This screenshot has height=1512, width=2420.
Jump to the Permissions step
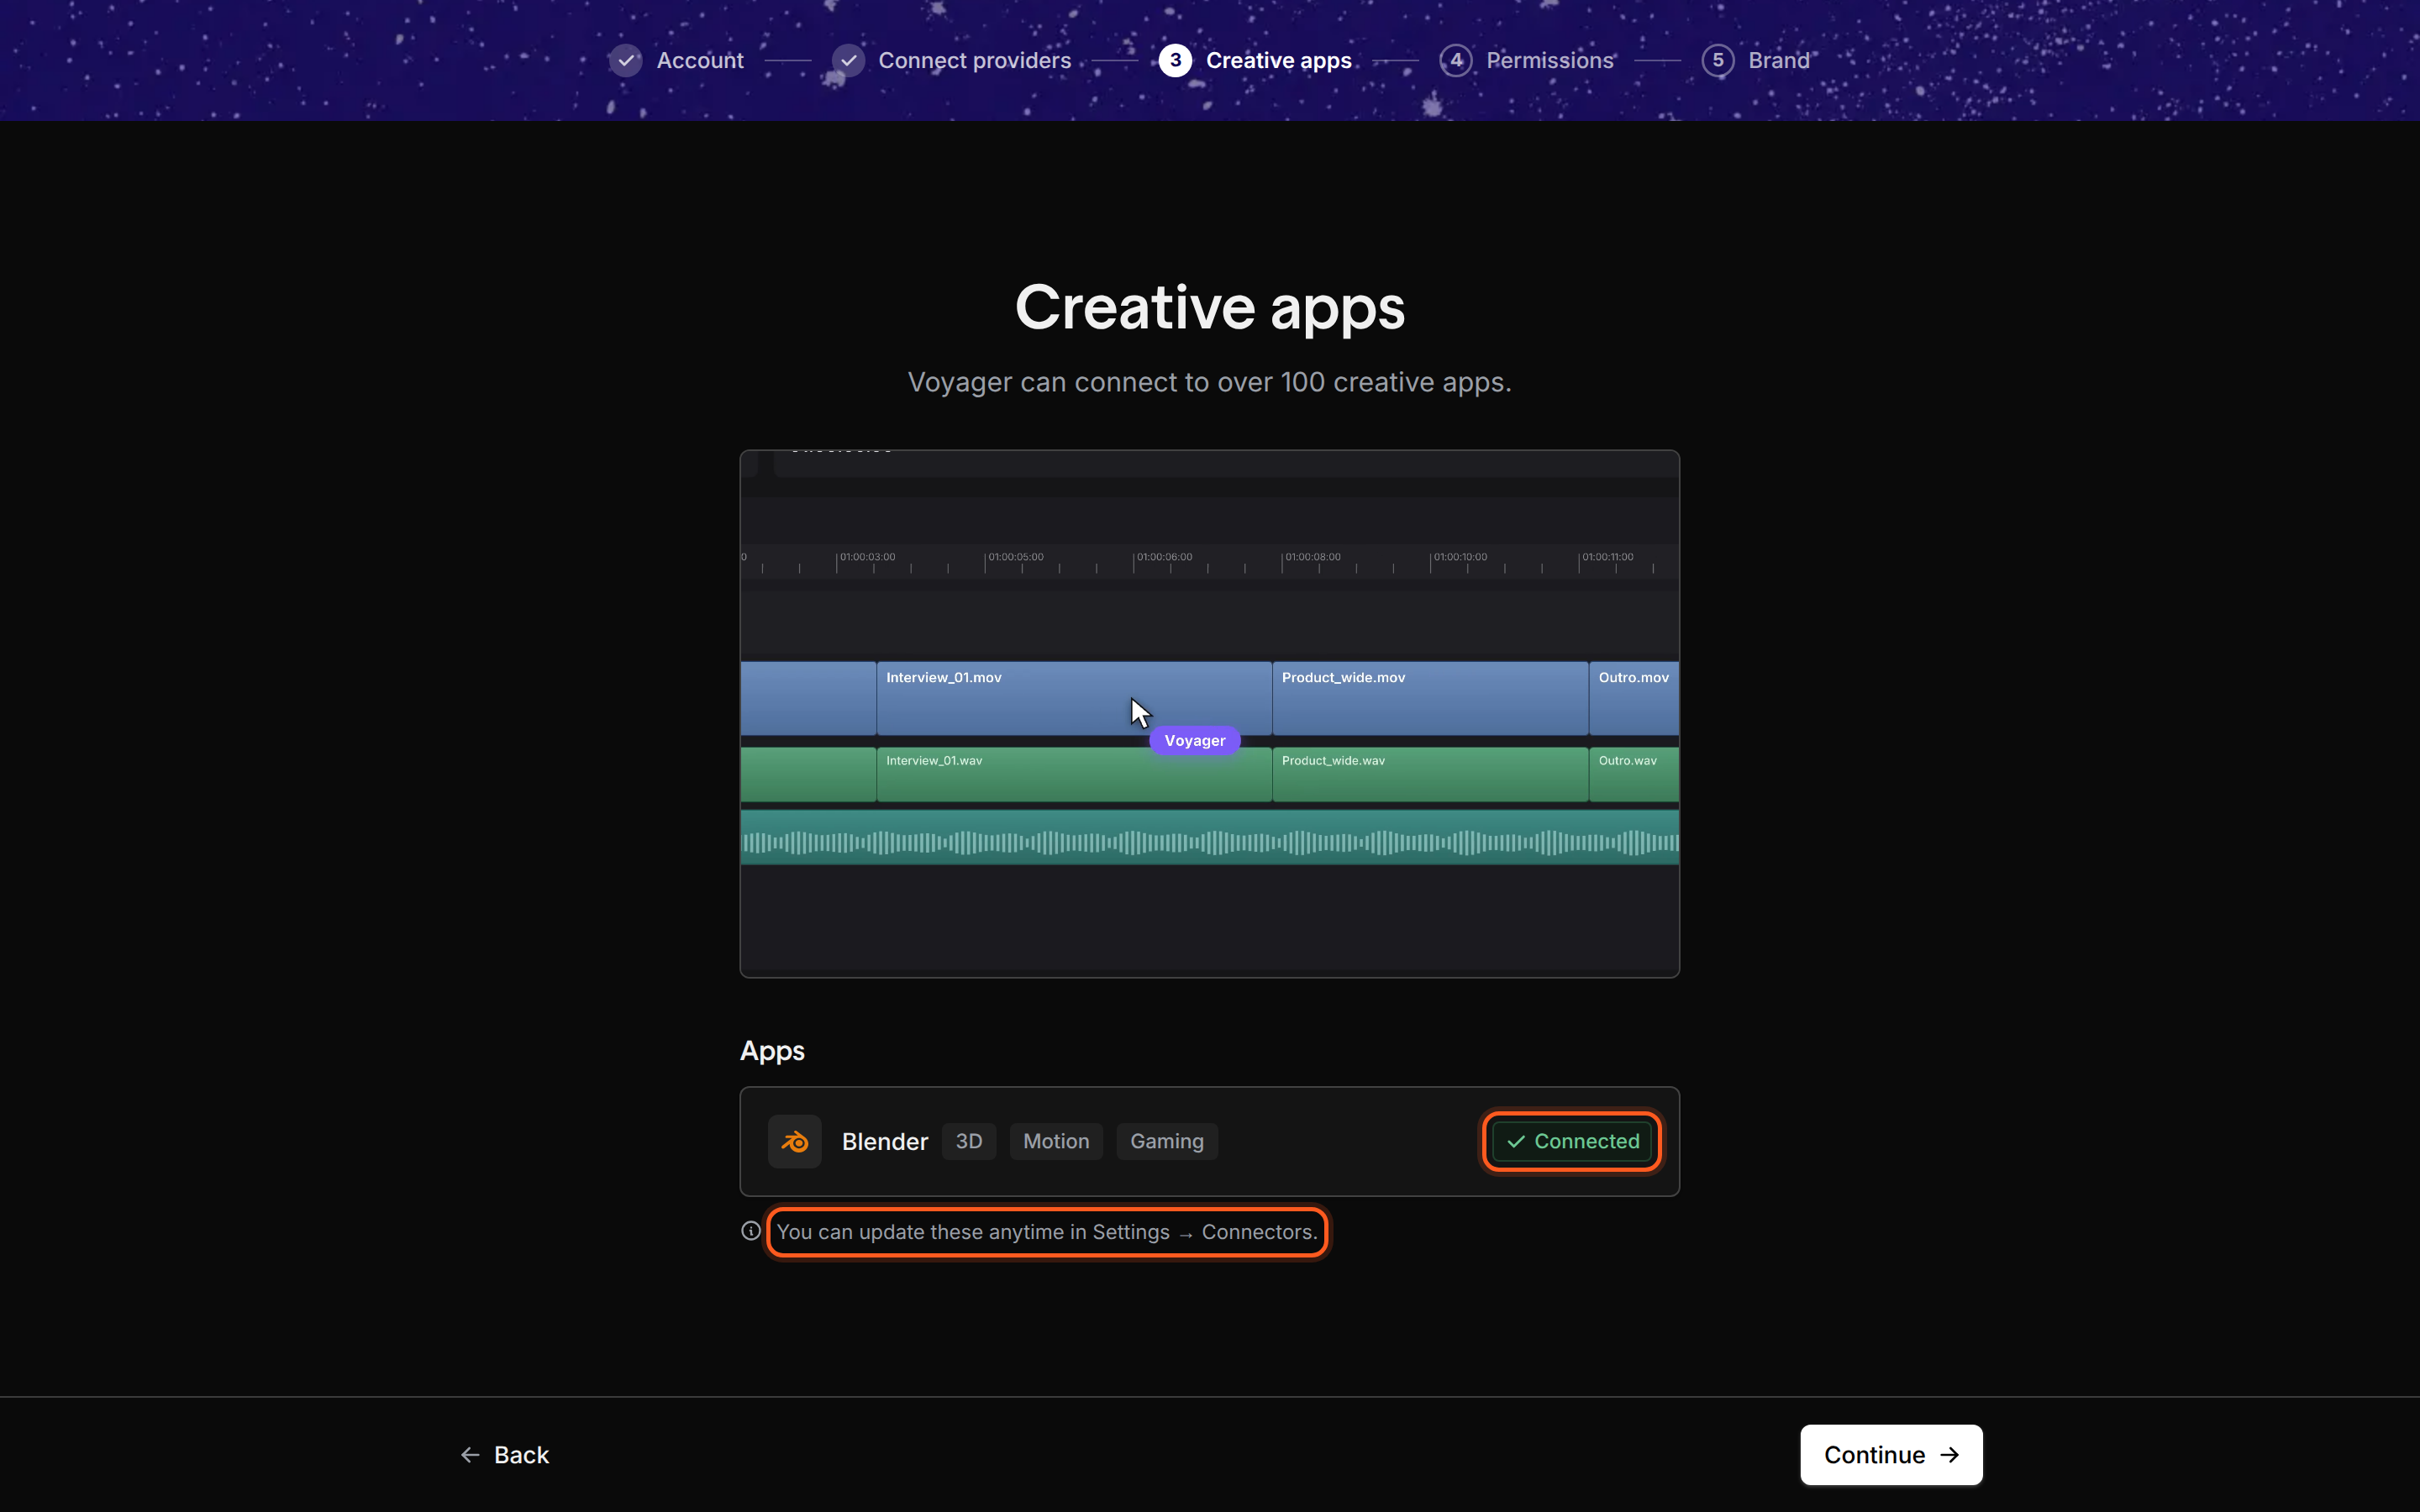click(x=1550, y=60)
